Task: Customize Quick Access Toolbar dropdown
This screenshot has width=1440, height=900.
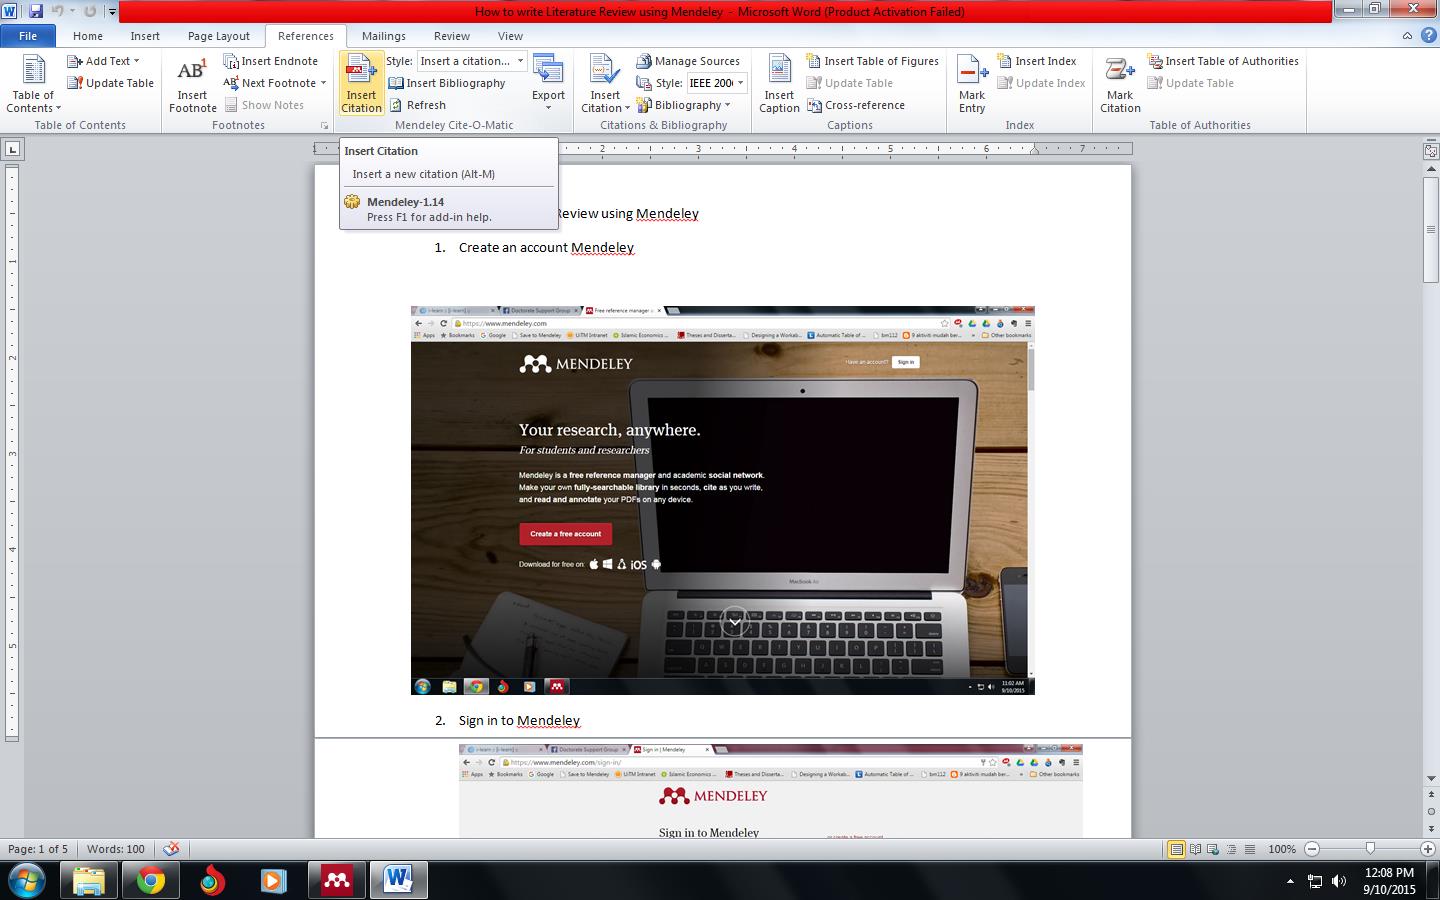Action: click(112, 12)
